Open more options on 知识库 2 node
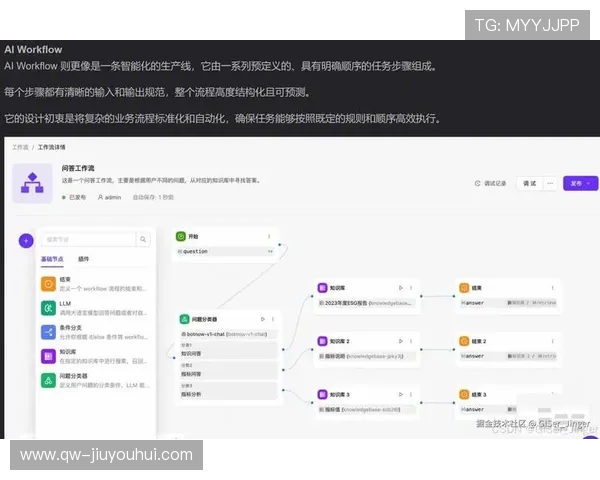 coord(411,341)
